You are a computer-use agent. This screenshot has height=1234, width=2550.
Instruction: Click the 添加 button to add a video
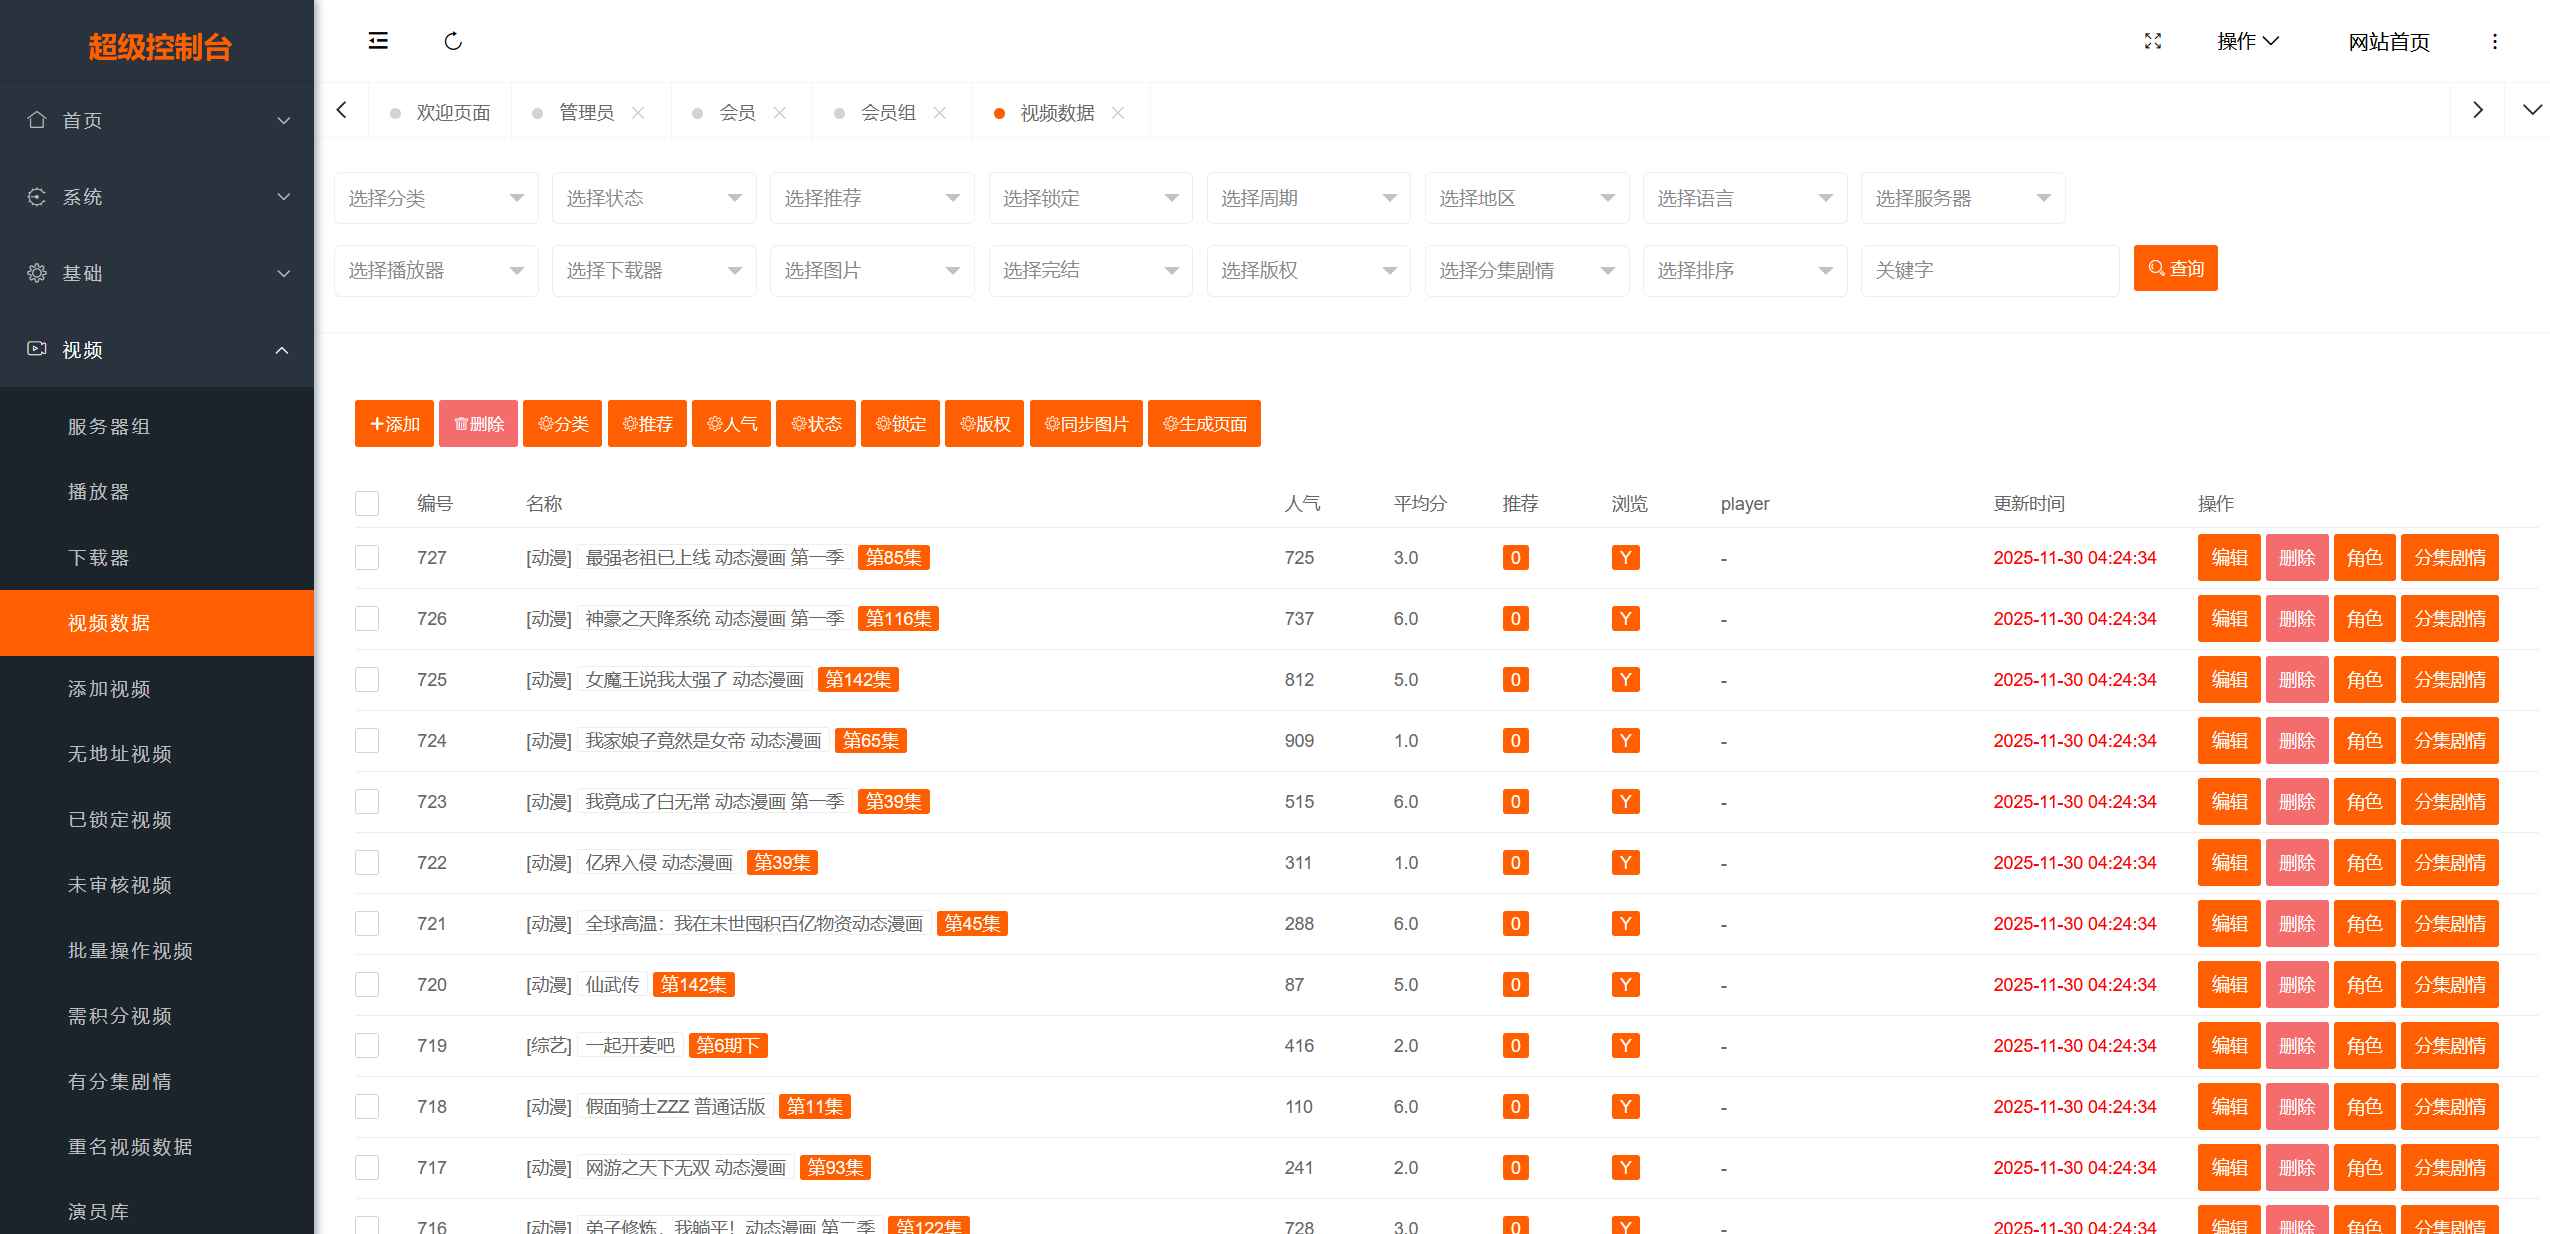point(393,424)
